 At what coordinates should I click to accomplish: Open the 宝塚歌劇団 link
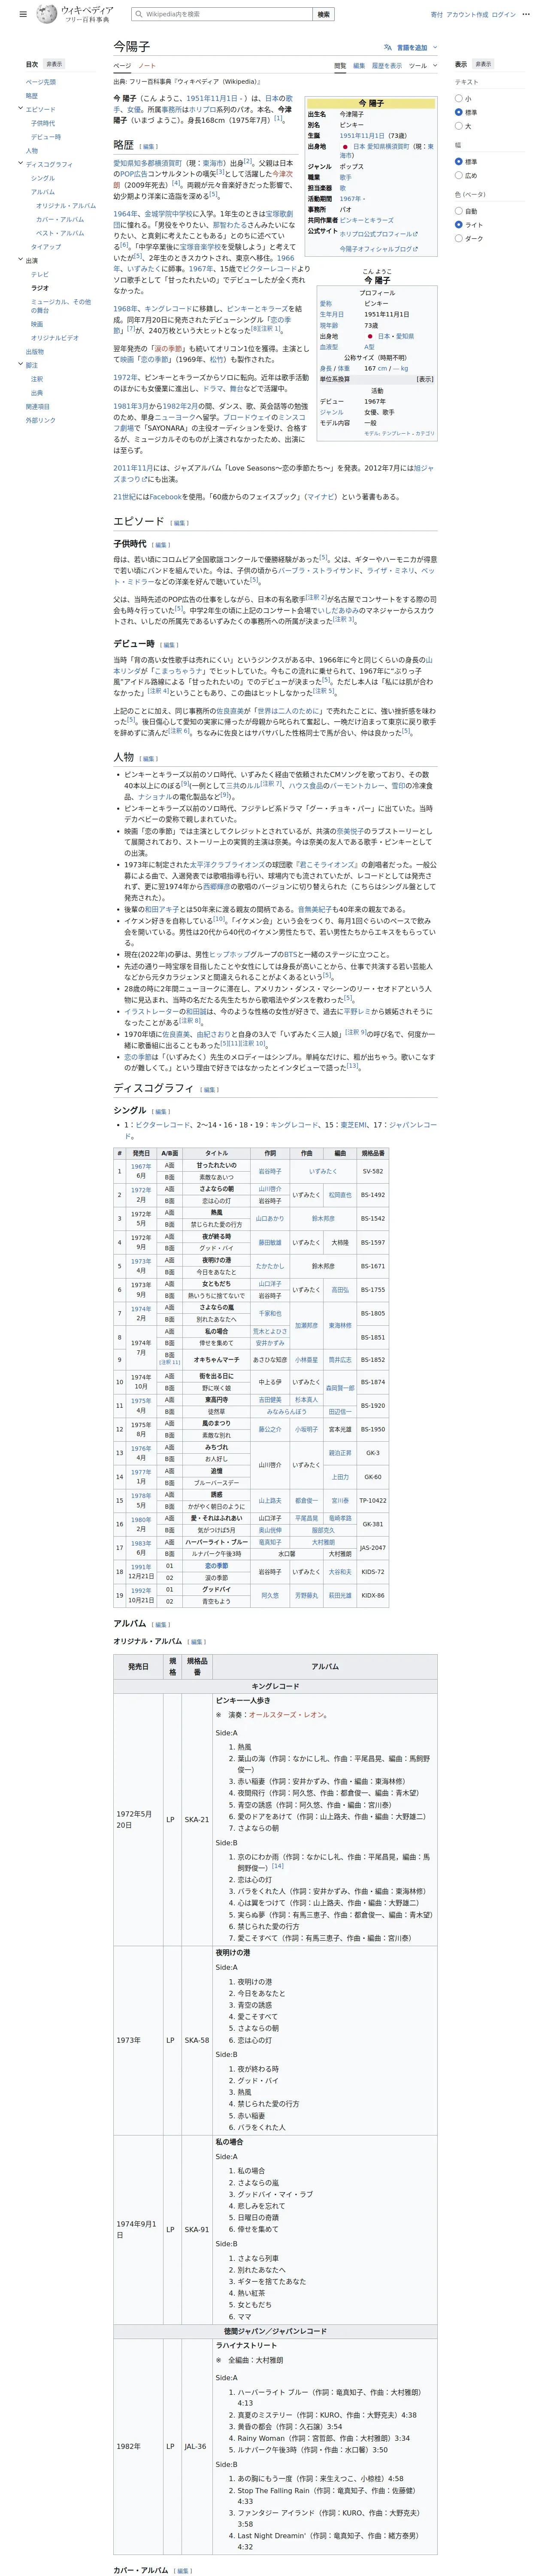[x=279, y=213]
